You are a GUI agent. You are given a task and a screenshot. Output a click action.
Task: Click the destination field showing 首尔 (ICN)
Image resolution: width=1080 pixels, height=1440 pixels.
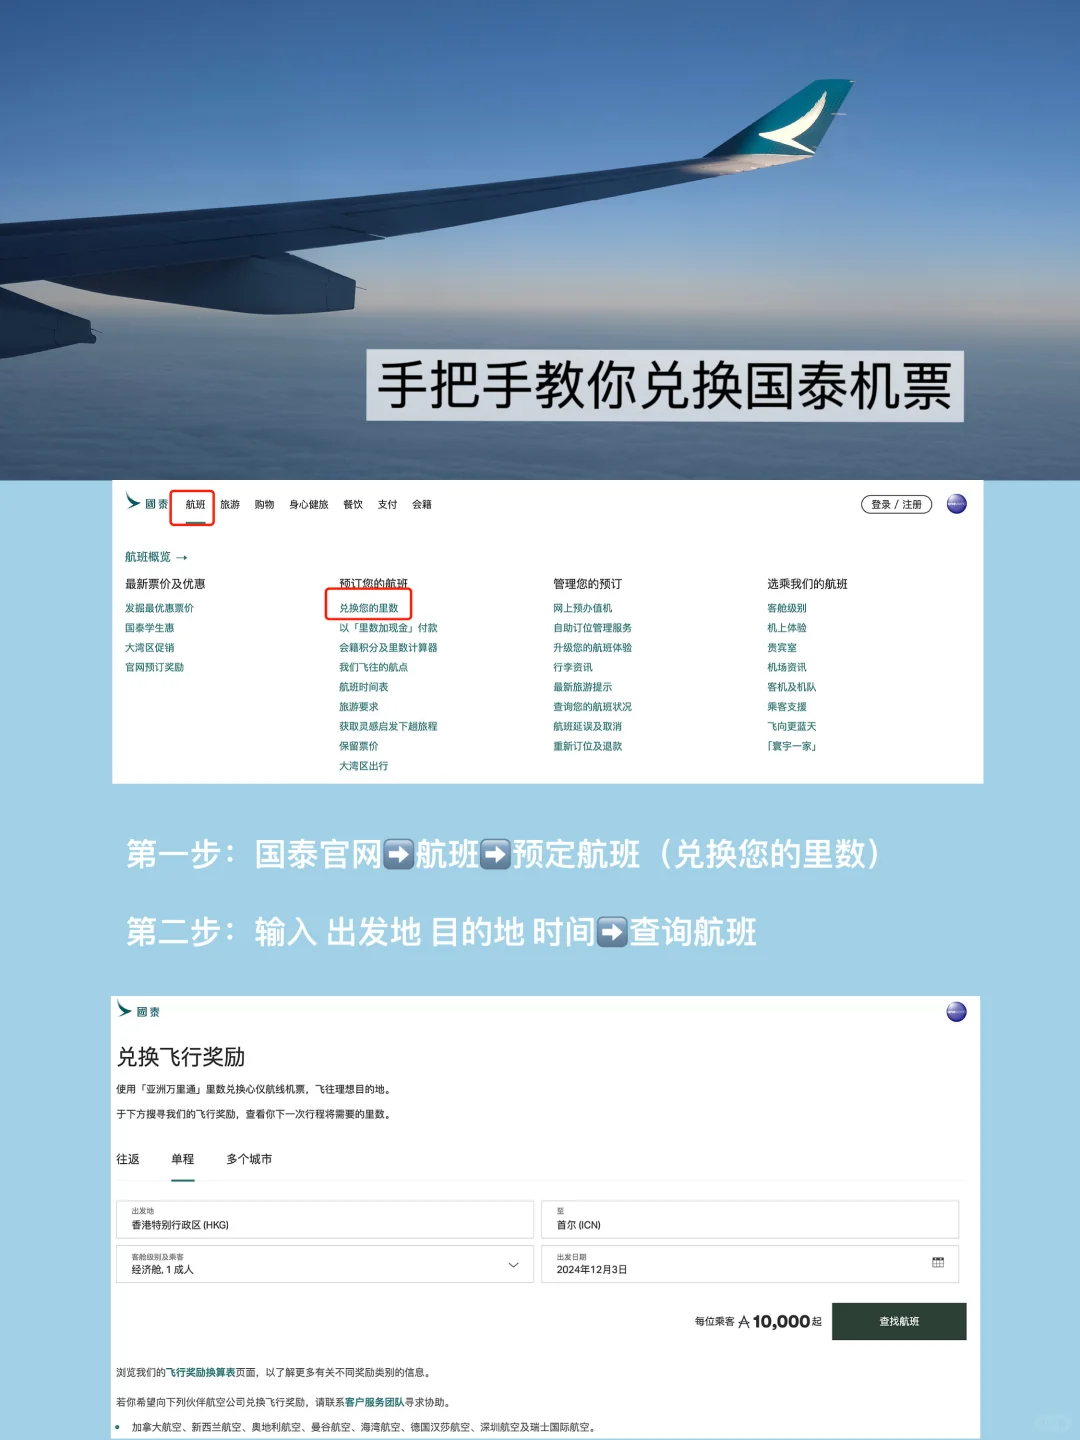750,1219
